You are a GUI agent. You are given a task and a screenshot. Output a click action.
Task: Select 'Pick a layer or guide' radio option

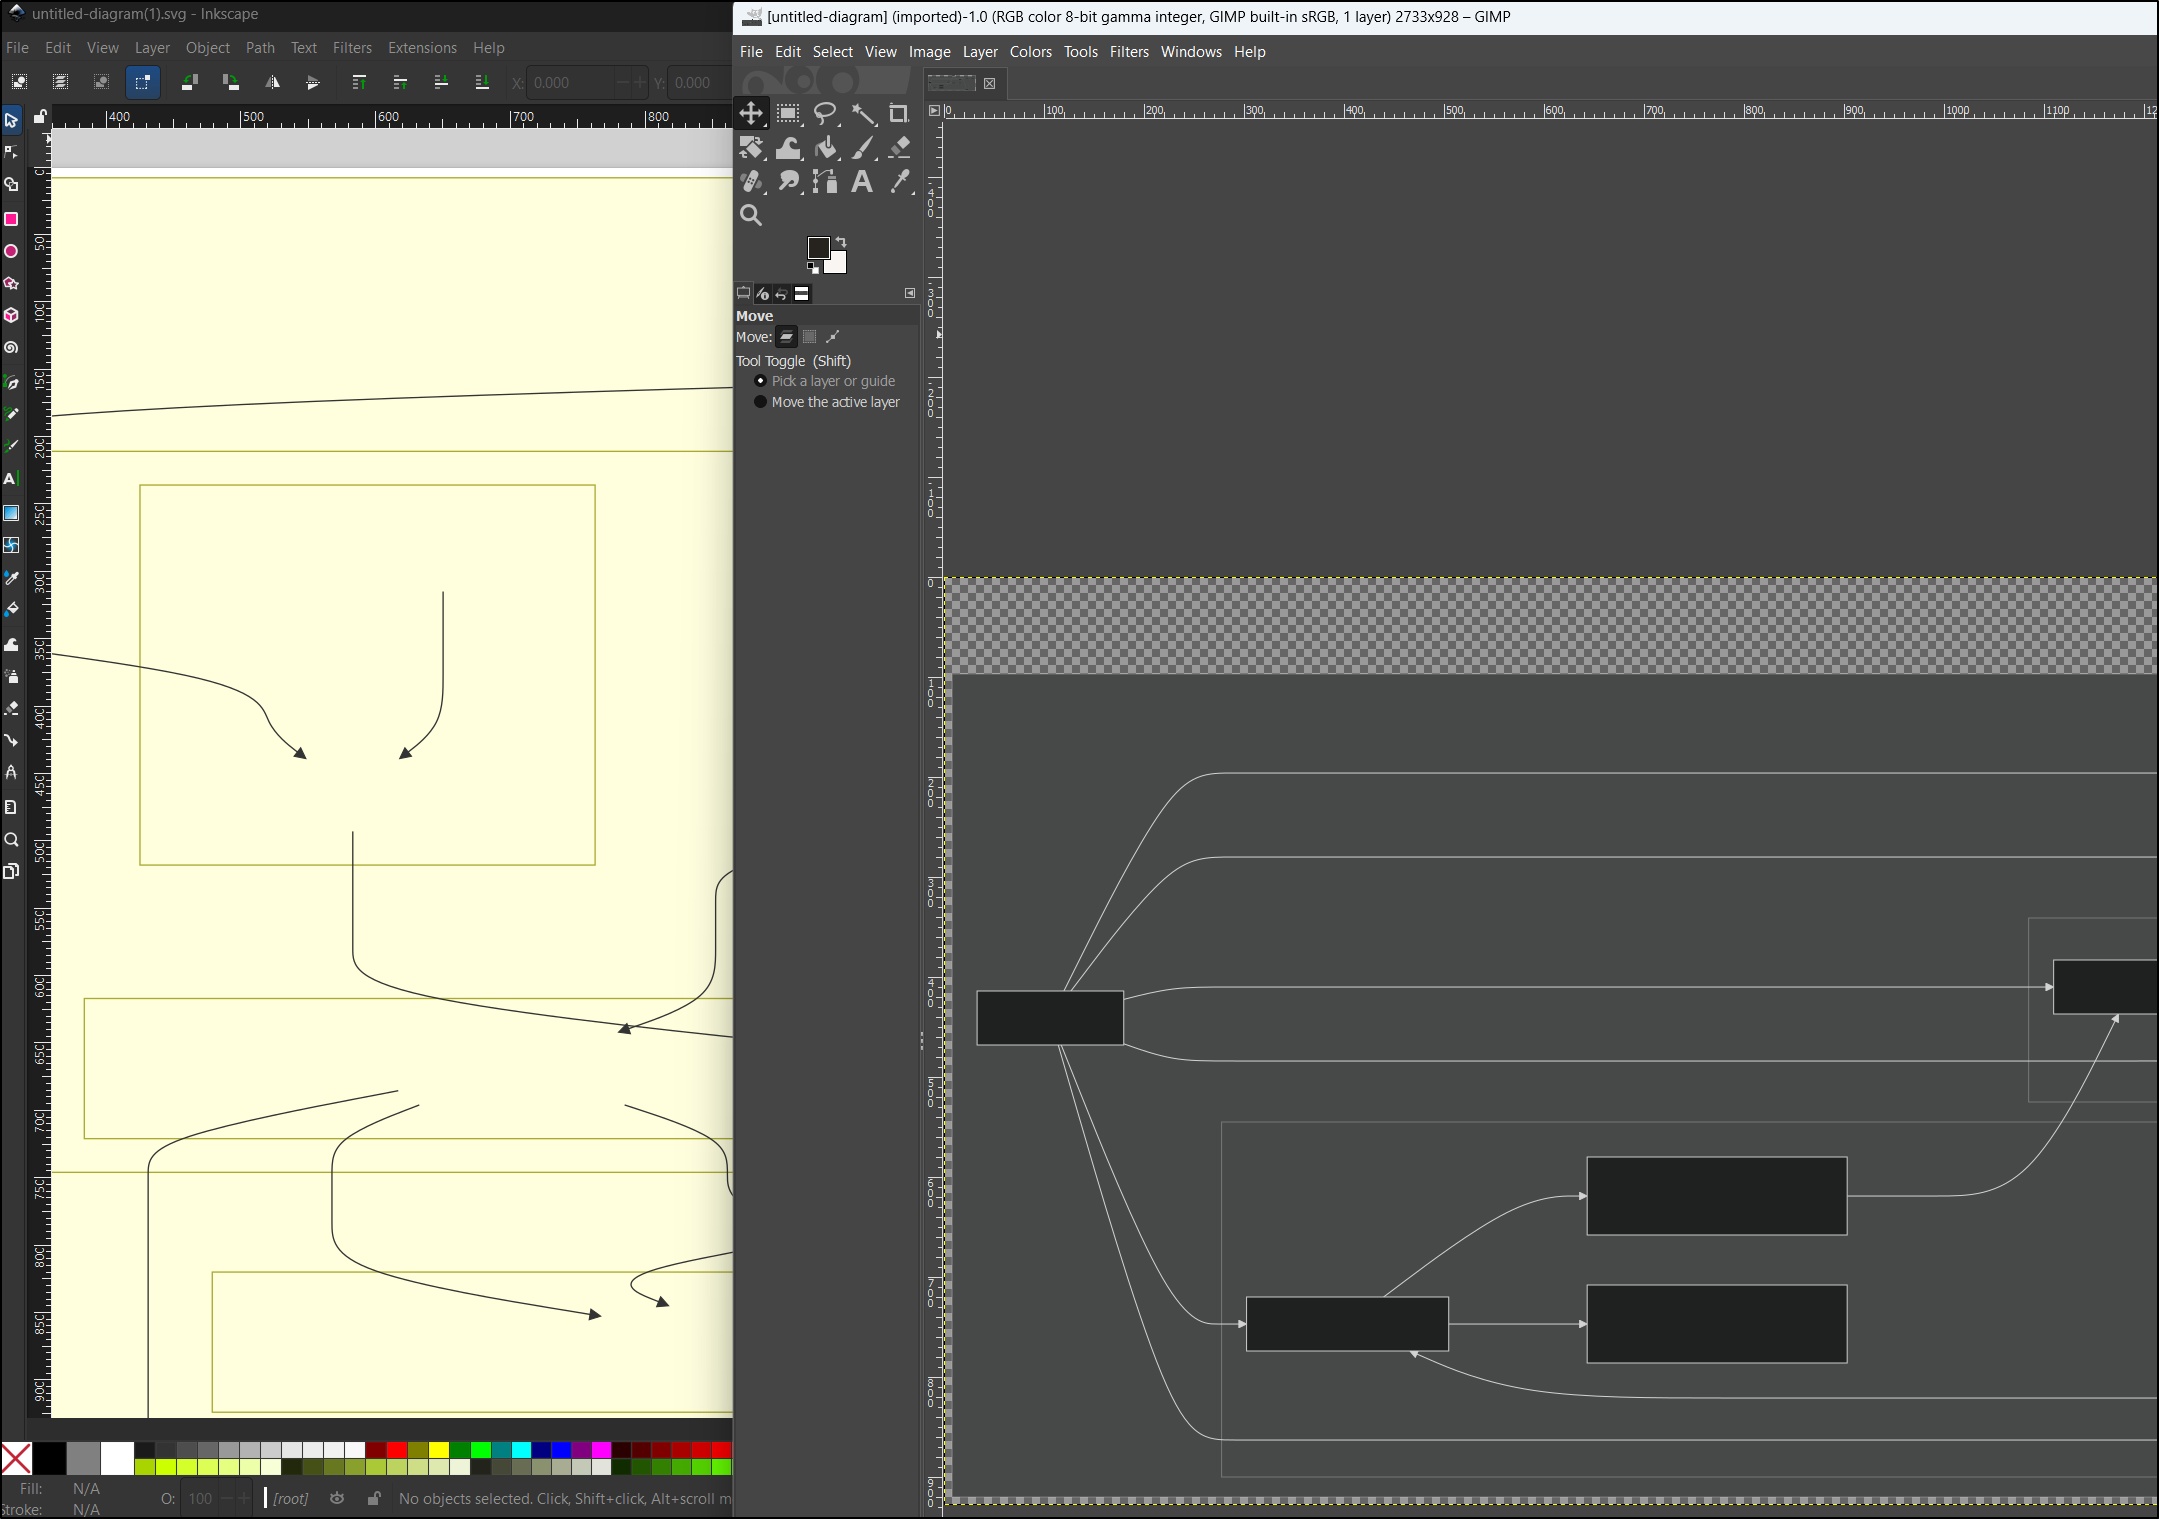coord(760,381)
